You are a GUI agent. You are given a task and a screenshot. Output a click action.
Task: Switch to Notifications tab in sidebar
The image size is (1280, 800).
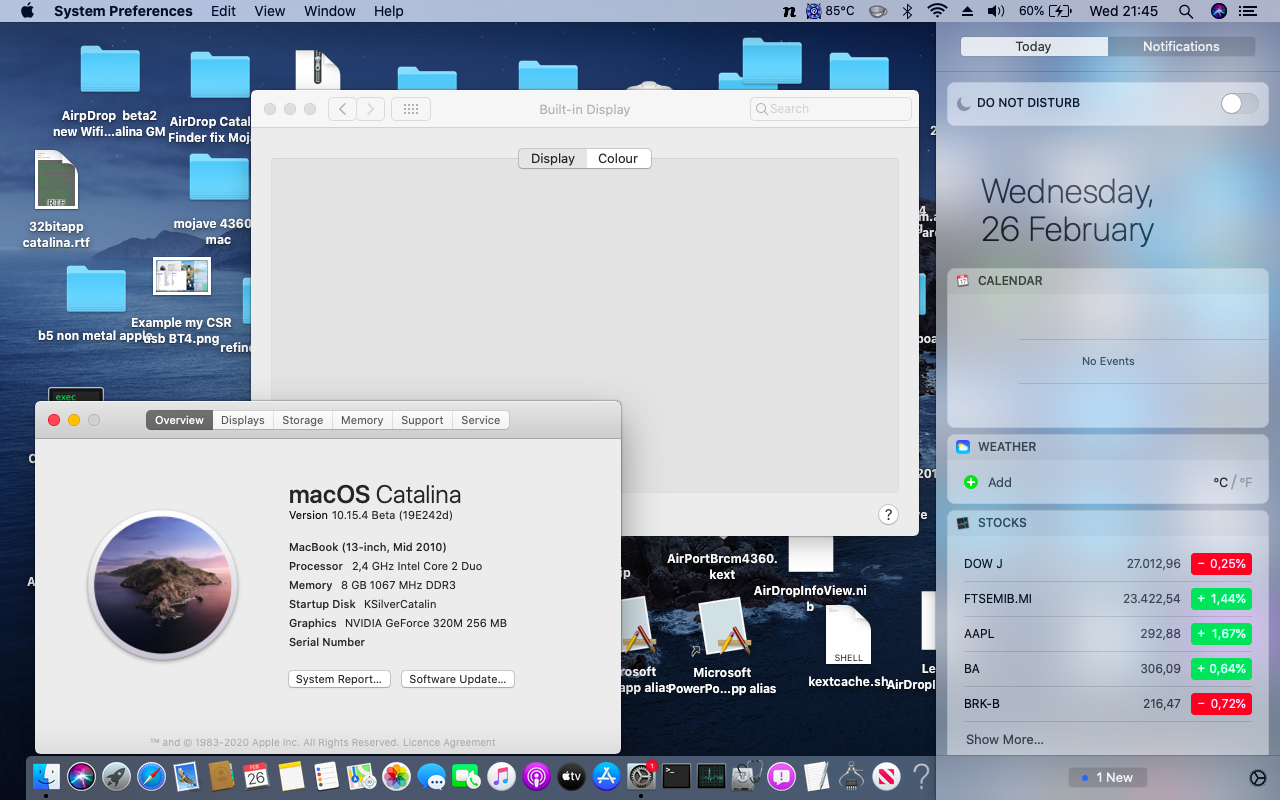click(1181, 46)
